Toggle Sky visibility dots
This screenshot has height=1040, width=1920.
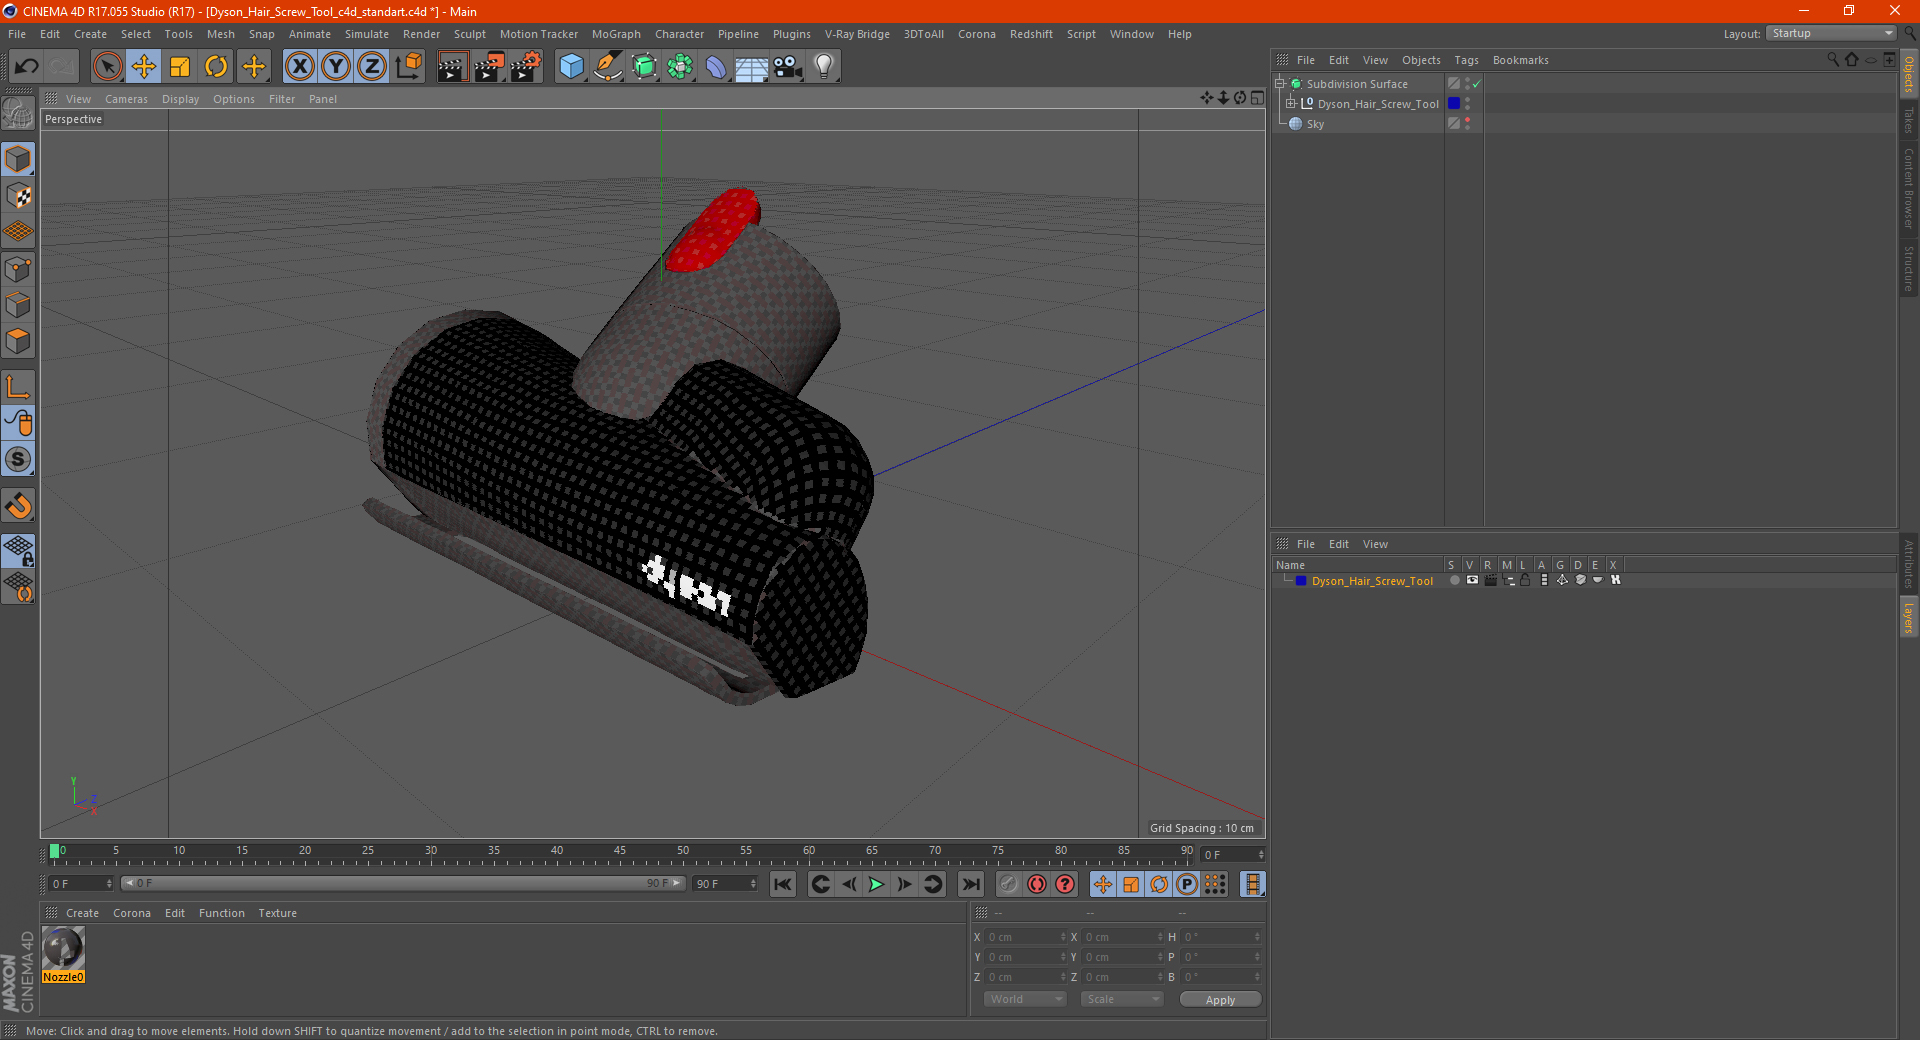click(x=1467, y=123)
